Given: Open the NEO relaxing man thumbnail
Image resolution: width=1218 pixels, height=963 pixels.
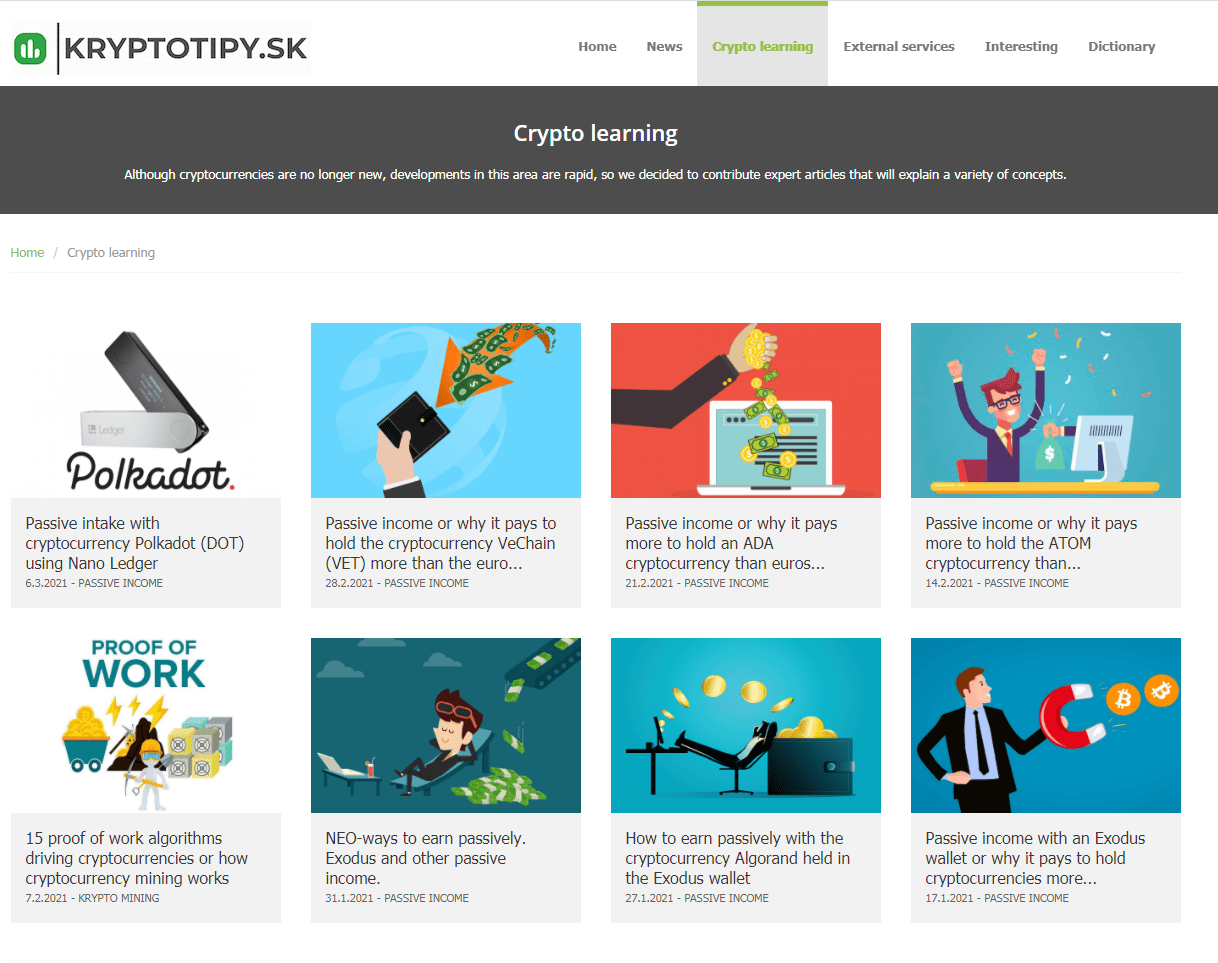Looking at the screenshot, I should (446, 725).
